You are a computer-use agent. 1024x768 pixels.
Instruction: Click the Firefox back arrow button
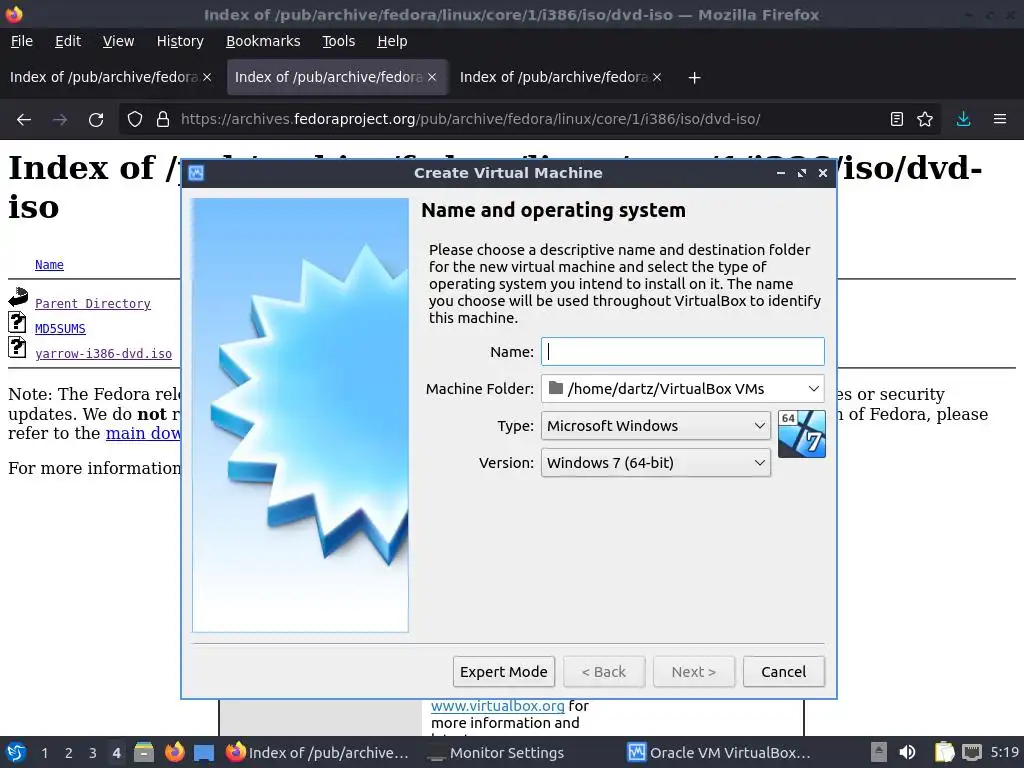tap(24, 120)
